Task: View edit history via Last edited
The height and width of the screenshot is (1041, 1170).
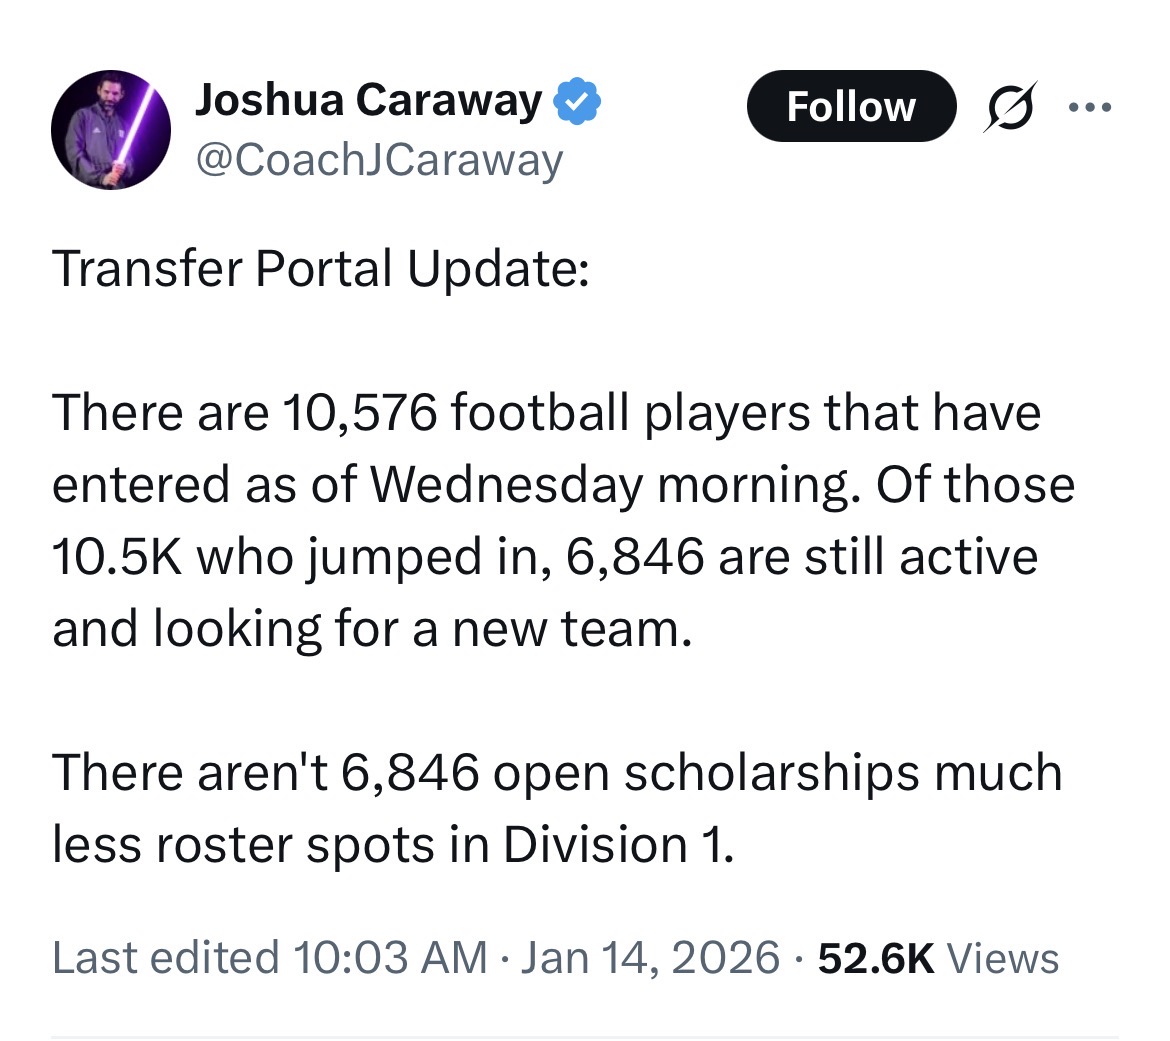Action: coord(165,957)
